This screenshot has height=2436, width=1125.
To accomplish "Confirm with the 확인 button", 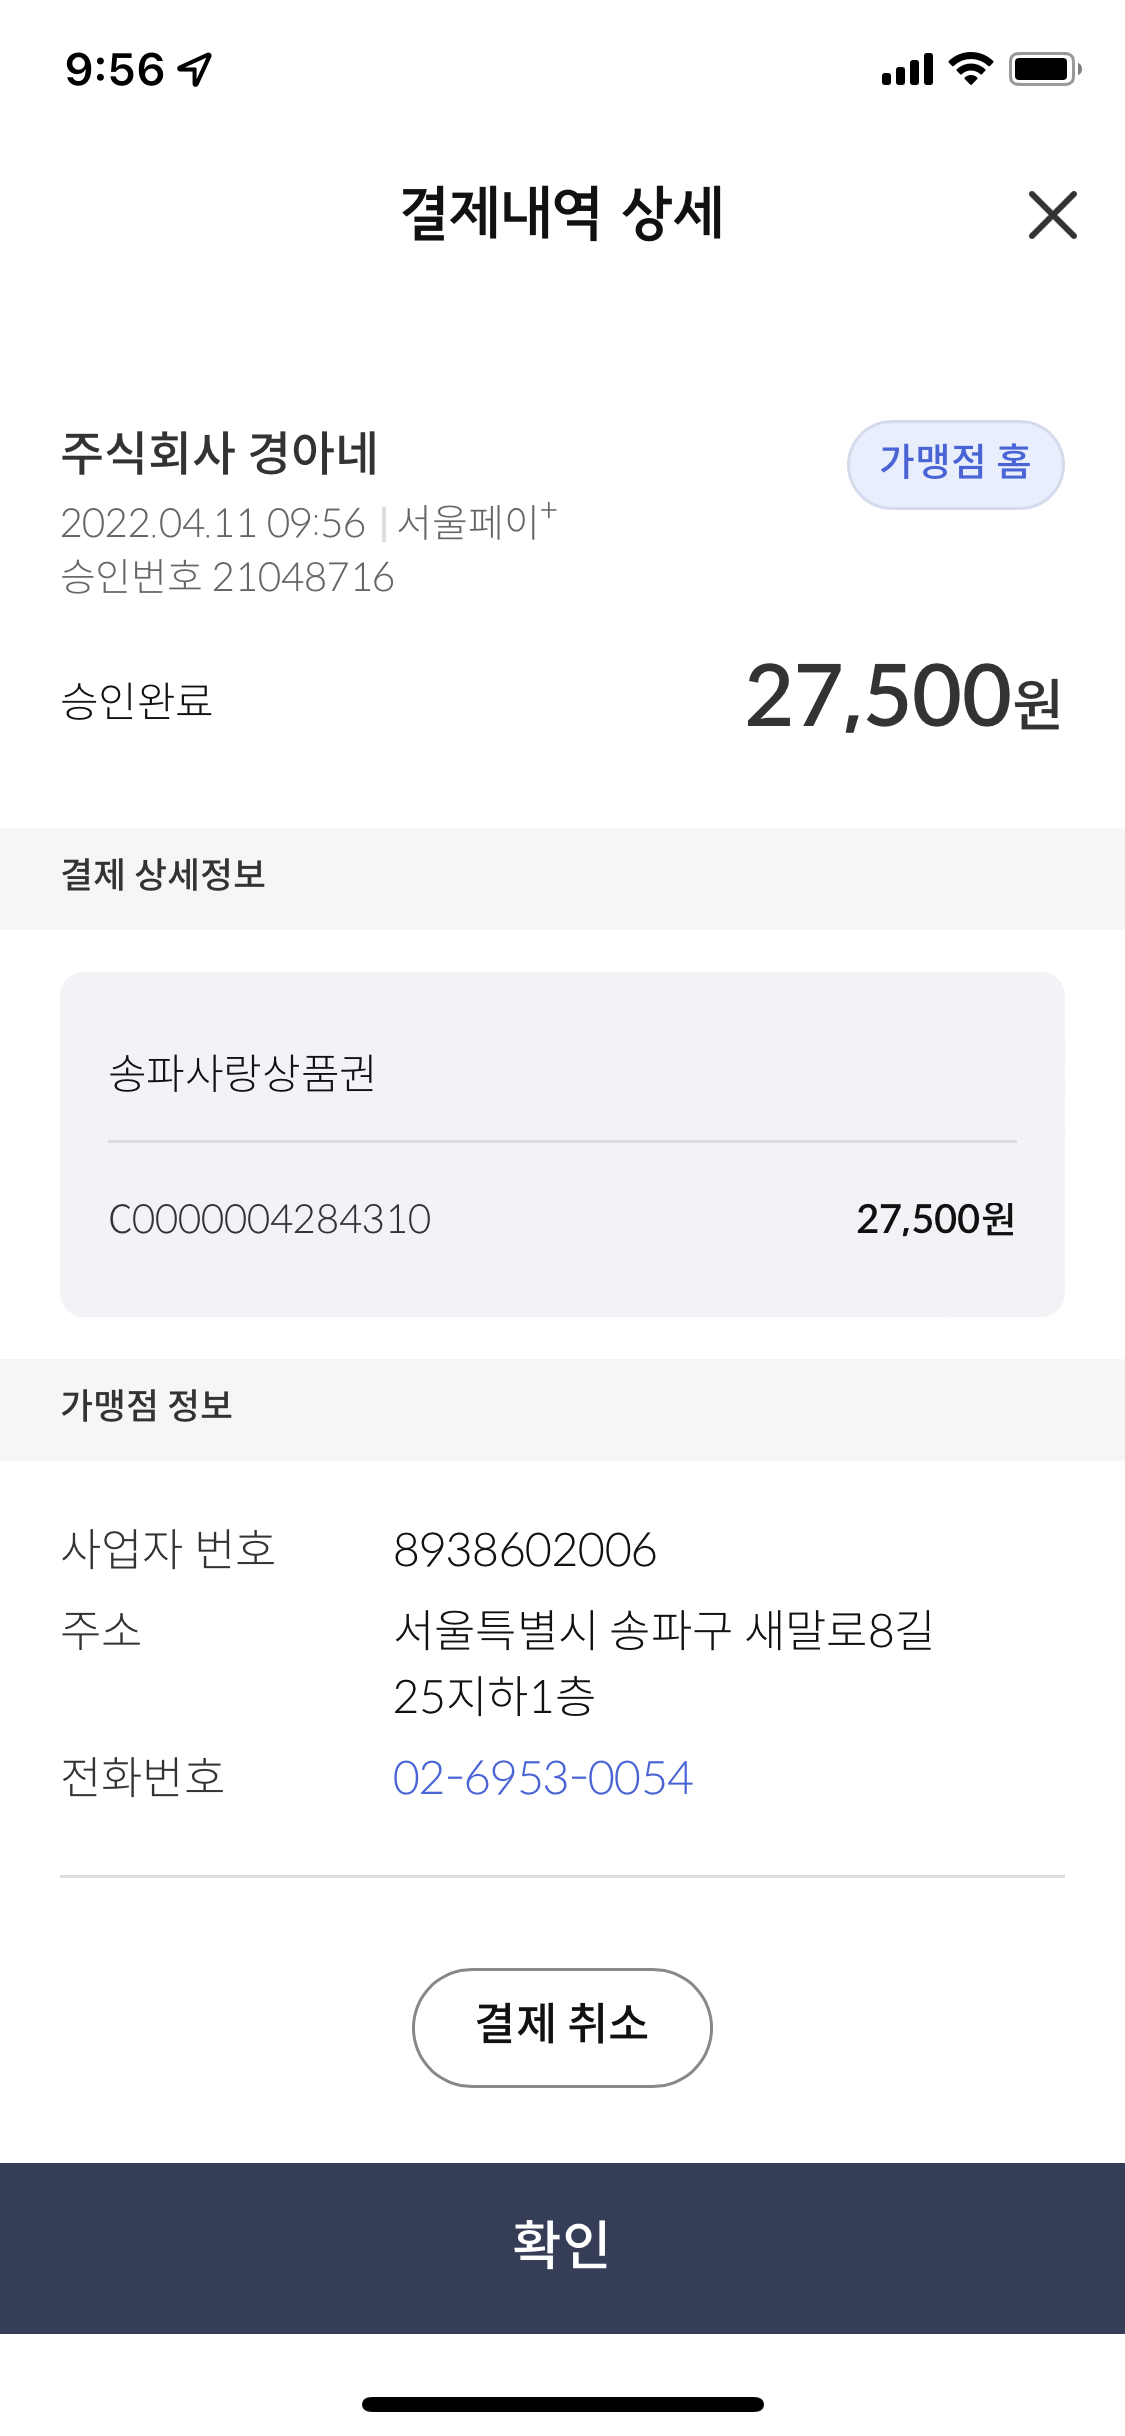I will [x=562, y=2247].
